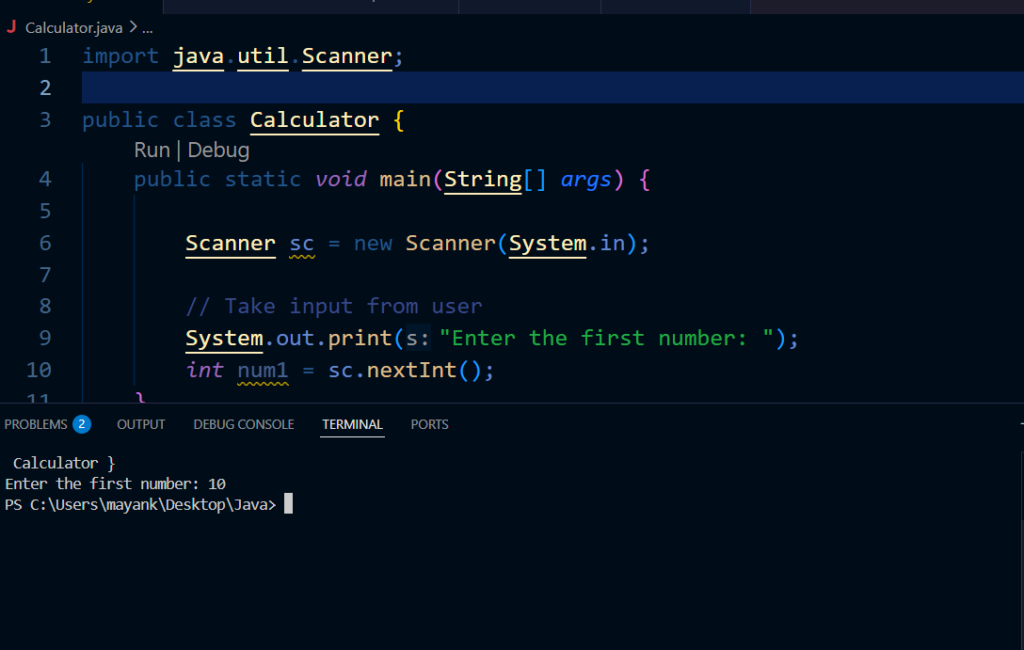1024x650 pixels.
Task: Click the 'import' keyword on line 1
Action: pyautogui.click(x=120, y=56)
